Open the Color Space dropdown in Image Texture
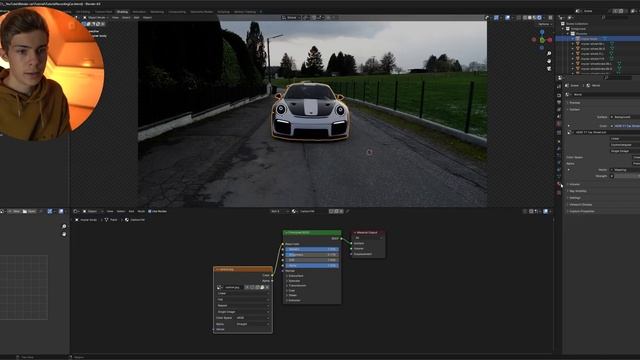Screen dimensions: 640x360 click(253, 318)
